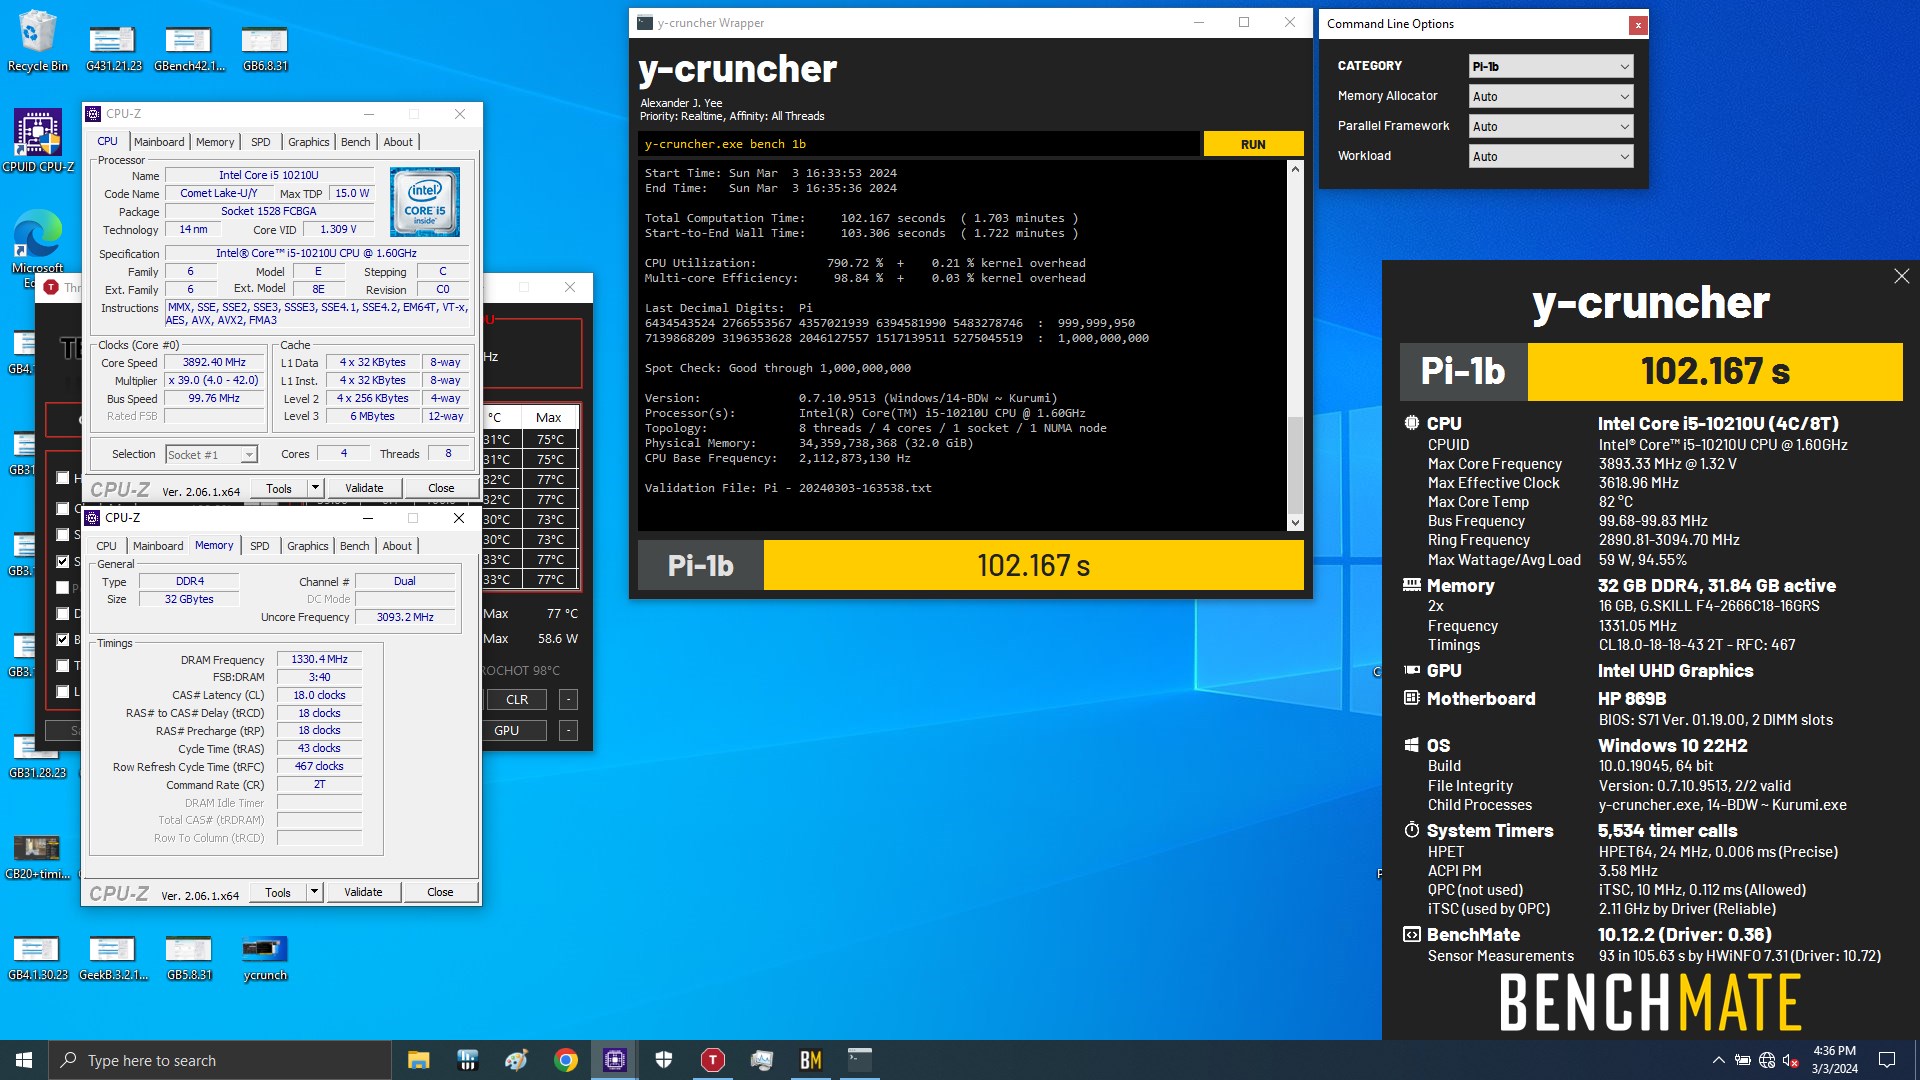This screenshot has width=1920, height=1080.
Task: Open the GBench42.1 desktop shortcut
Action: (x=189, y=48)
